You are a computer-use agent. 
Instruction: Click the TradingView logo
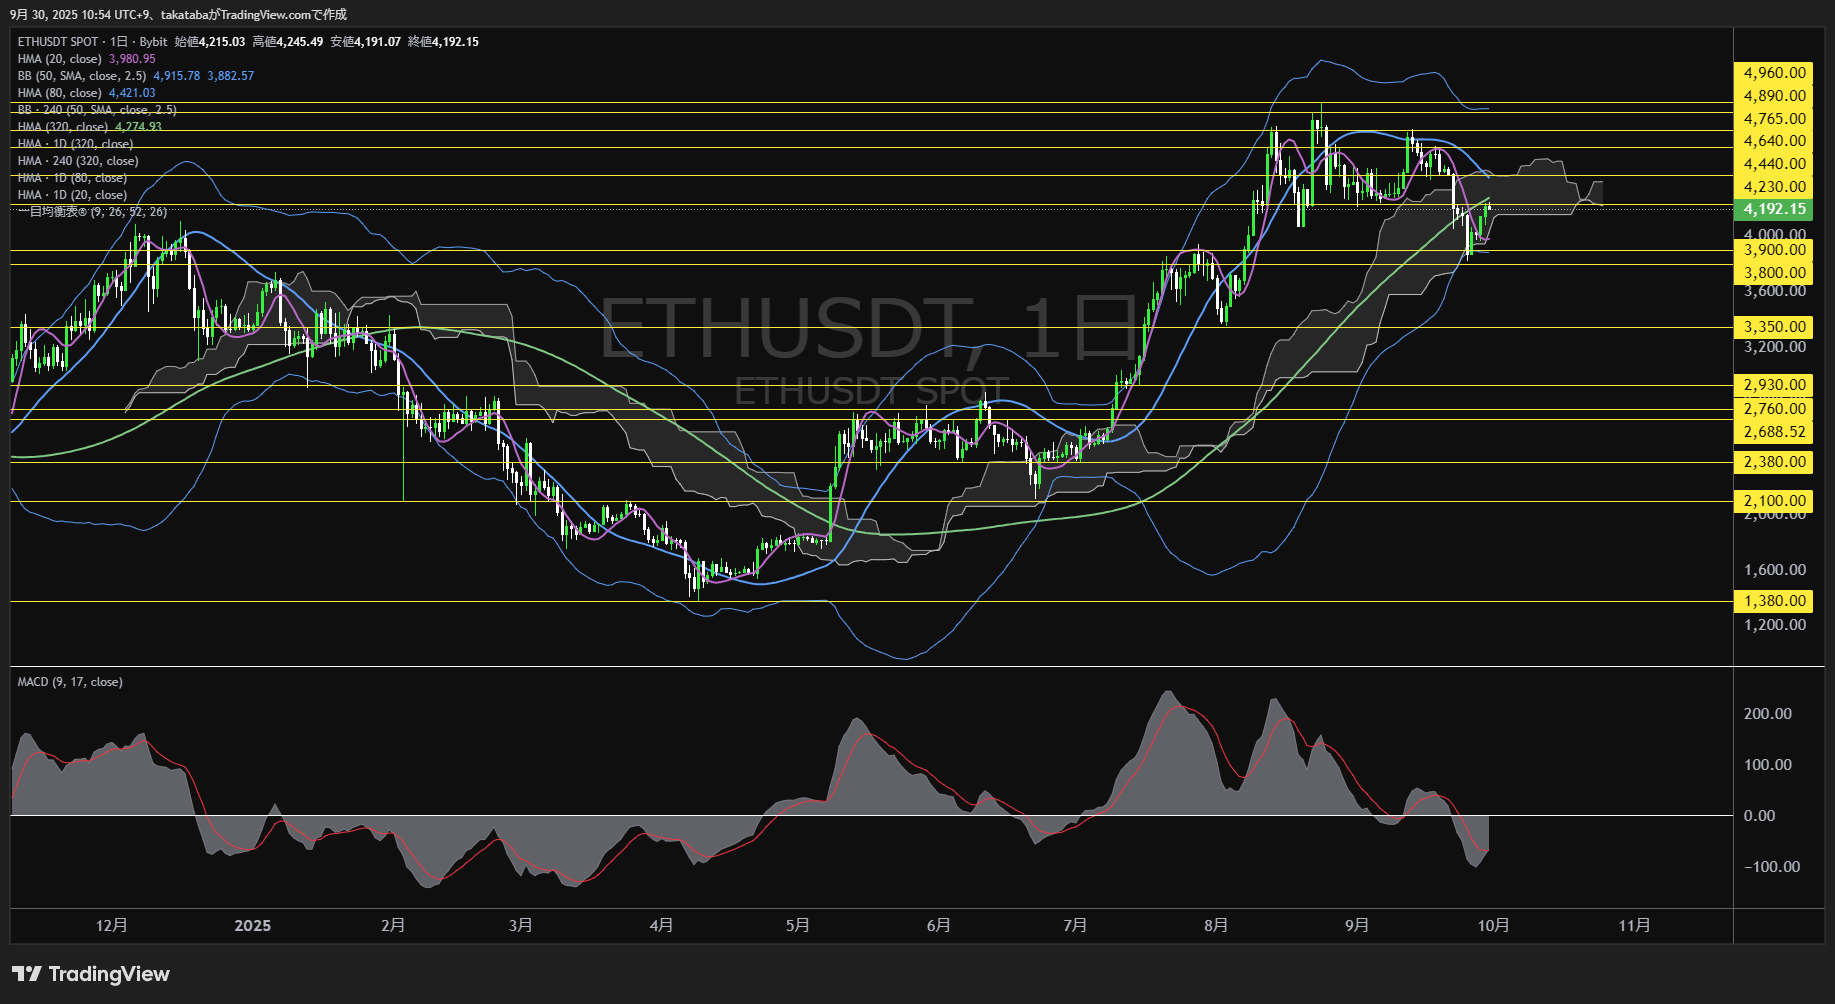tap(91, 974)
